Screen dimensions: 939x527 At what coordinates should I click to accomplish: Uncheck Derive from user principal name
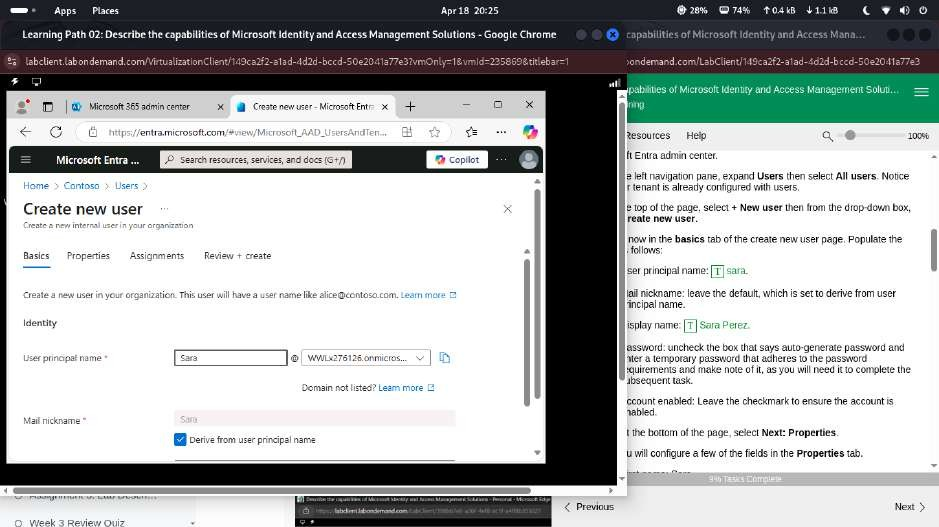click(x=180, y=439)
